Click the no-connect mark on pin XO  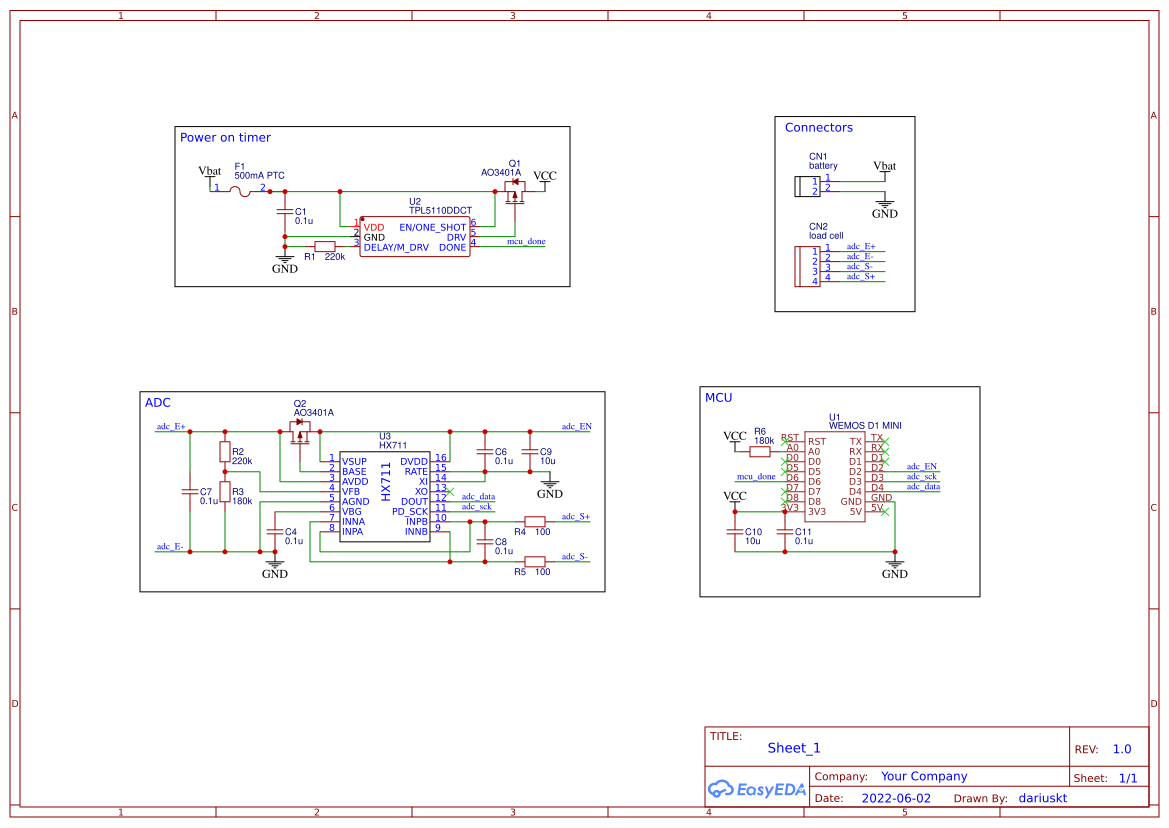[450, 491]
